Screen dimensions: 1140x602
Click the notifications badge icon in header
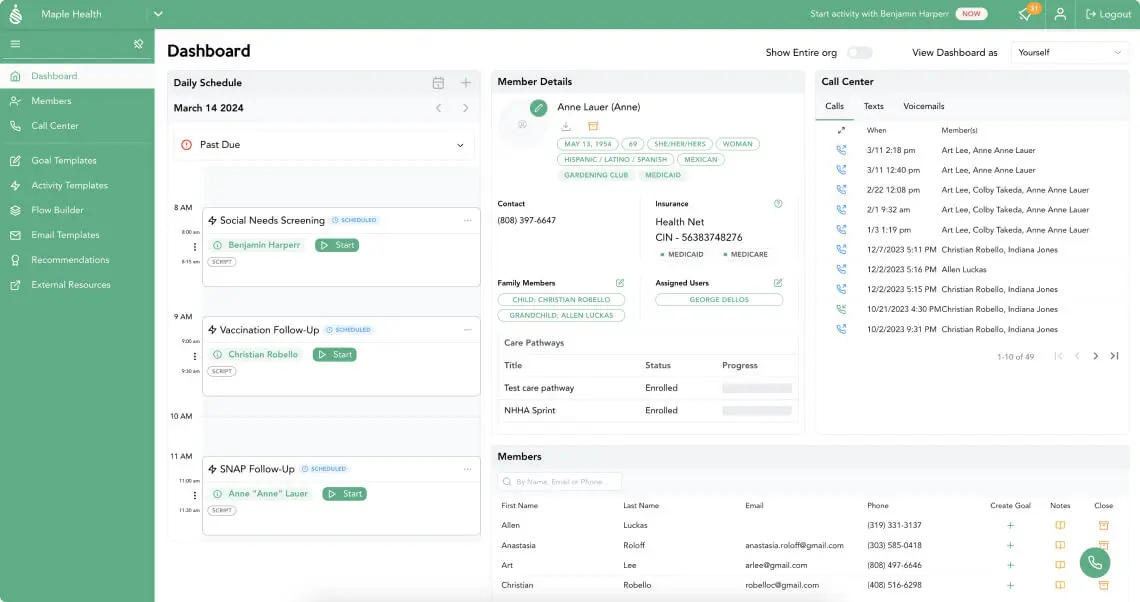(1026, 15)
